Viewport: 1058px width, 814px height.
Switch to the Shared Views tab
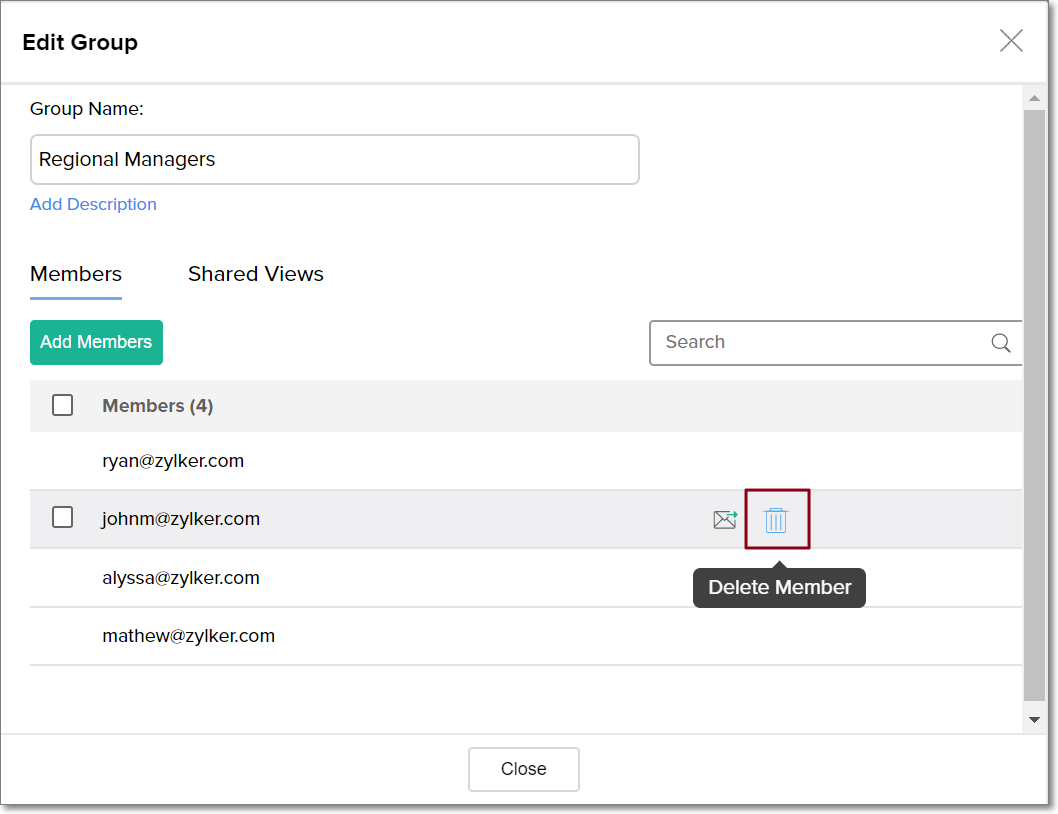255,274
